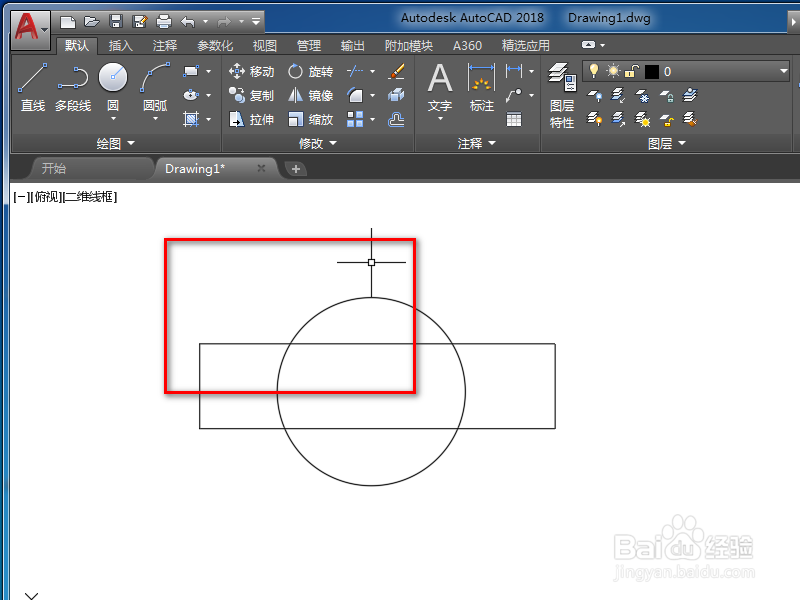Start the Stretch (拉伸) command

252,119
